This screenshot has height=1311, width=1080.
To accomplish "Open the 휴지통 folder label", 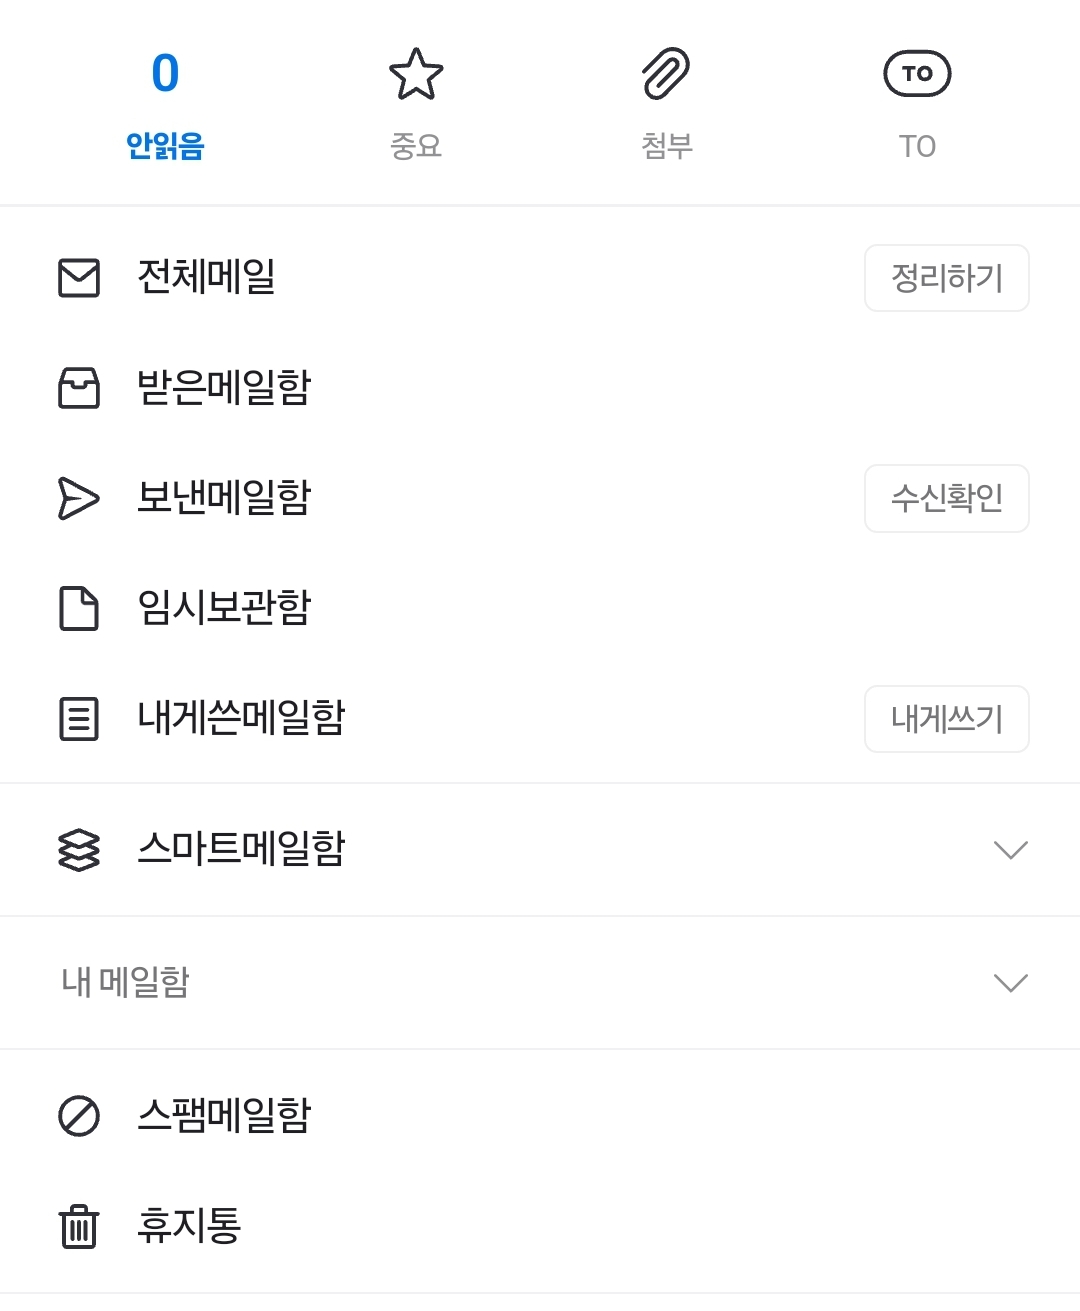I will point(189,1226).
